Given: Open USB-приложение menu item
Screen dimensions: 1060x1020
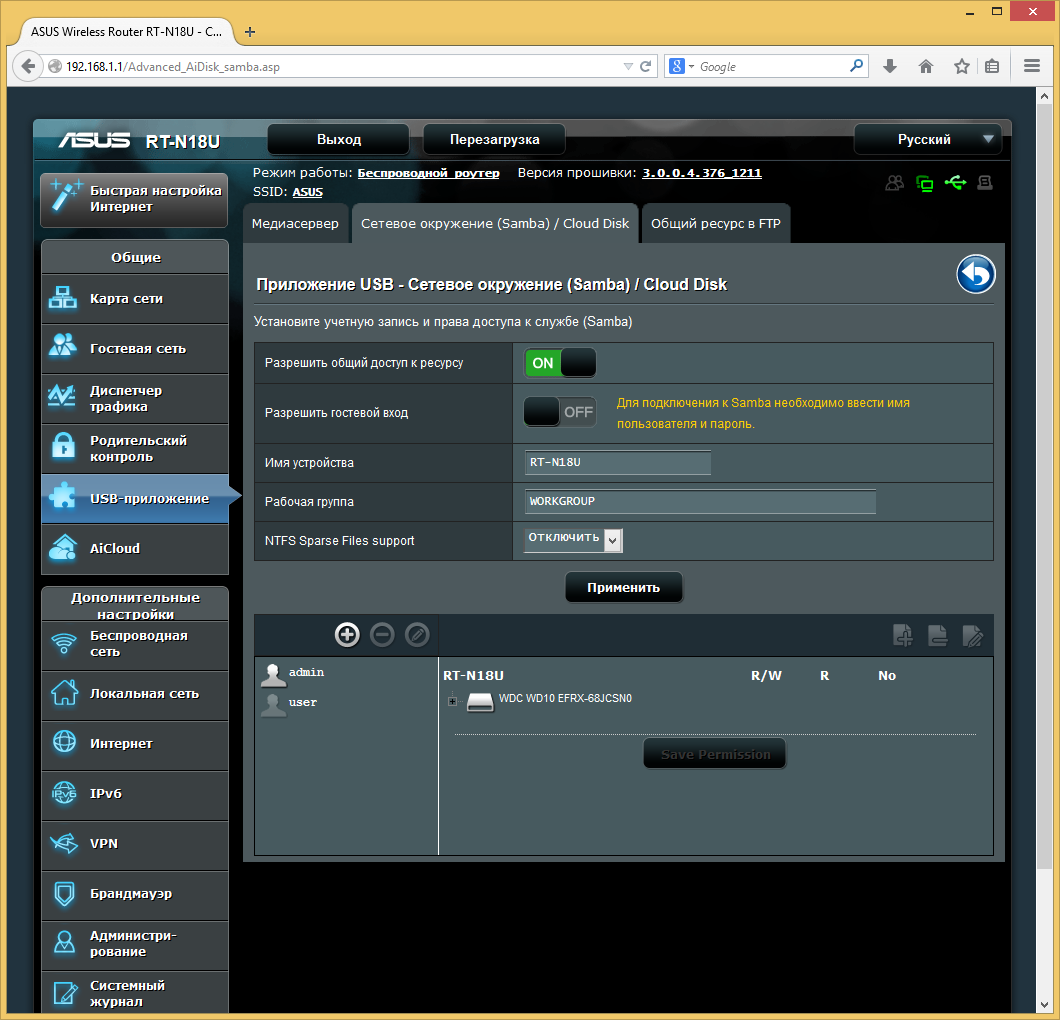Looking at the screenshot, I should (135, 499).
